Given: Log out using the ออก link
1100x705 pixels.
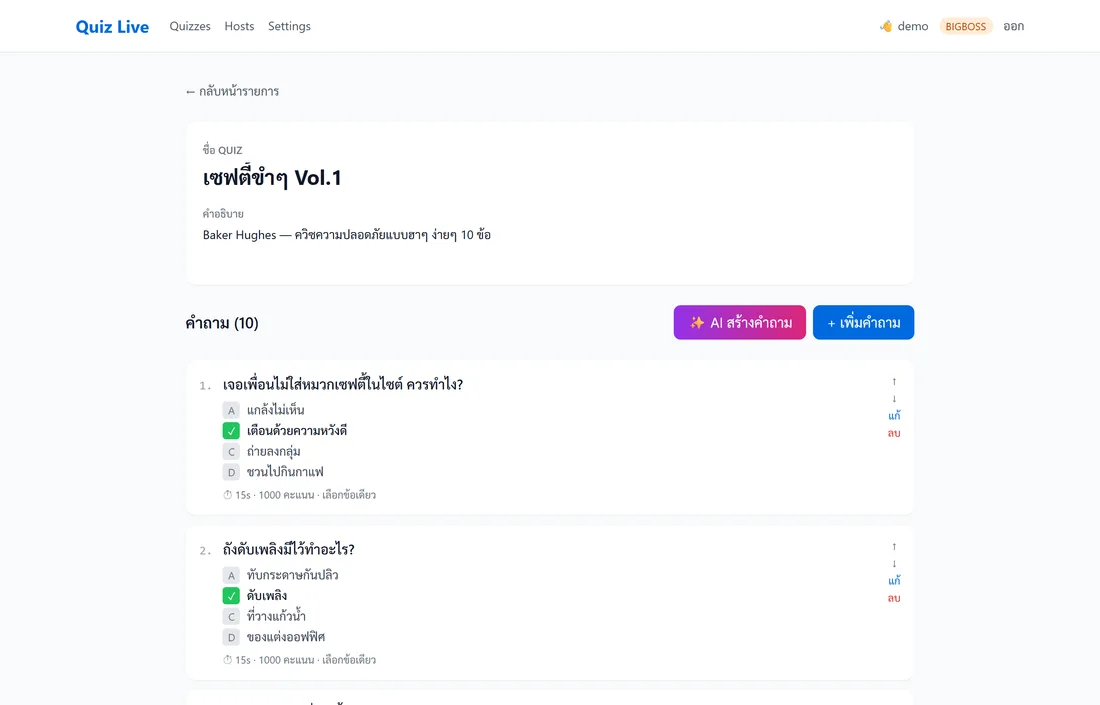Looking at the screenshot, I should pyautogui.click(x=1014, y=26).
